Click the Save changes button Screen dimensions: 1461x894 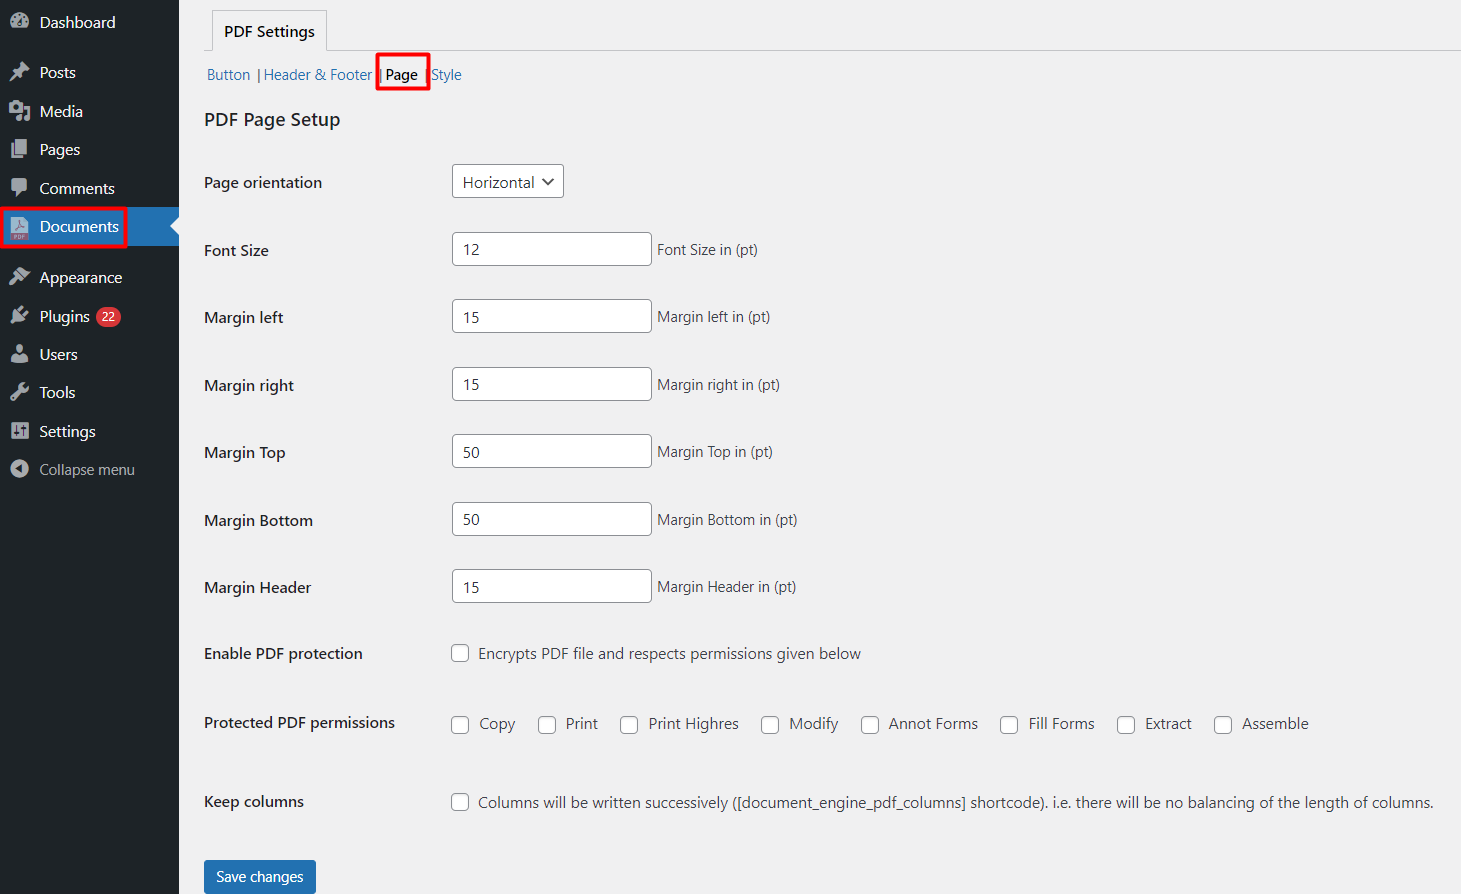click(260, 877)
